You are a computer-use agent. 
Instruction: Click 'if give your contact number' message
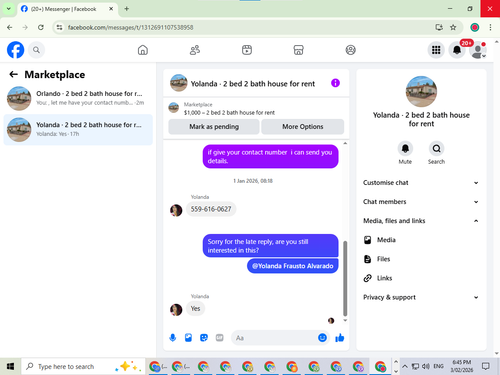pyautogui.click(x=270, y=156)
